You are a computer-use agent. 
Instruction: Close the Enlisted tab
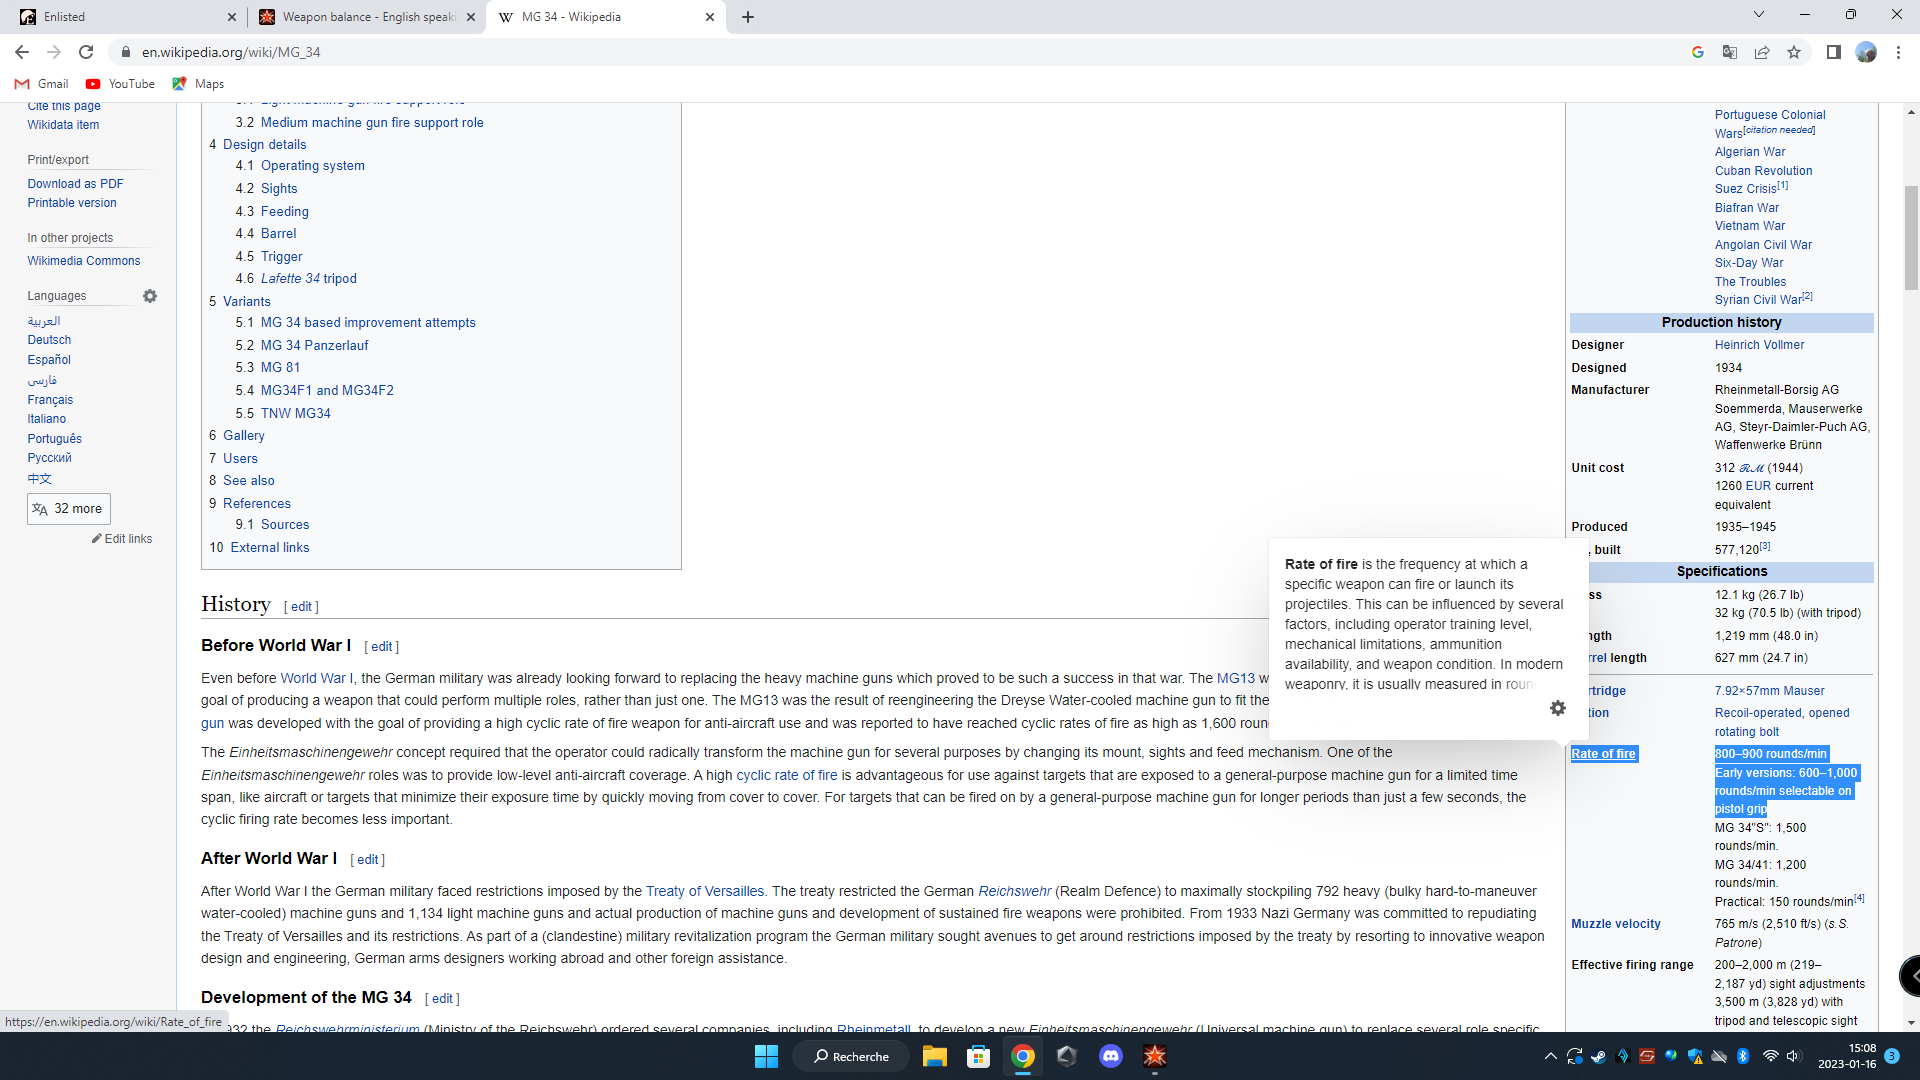tap(232, 17)
